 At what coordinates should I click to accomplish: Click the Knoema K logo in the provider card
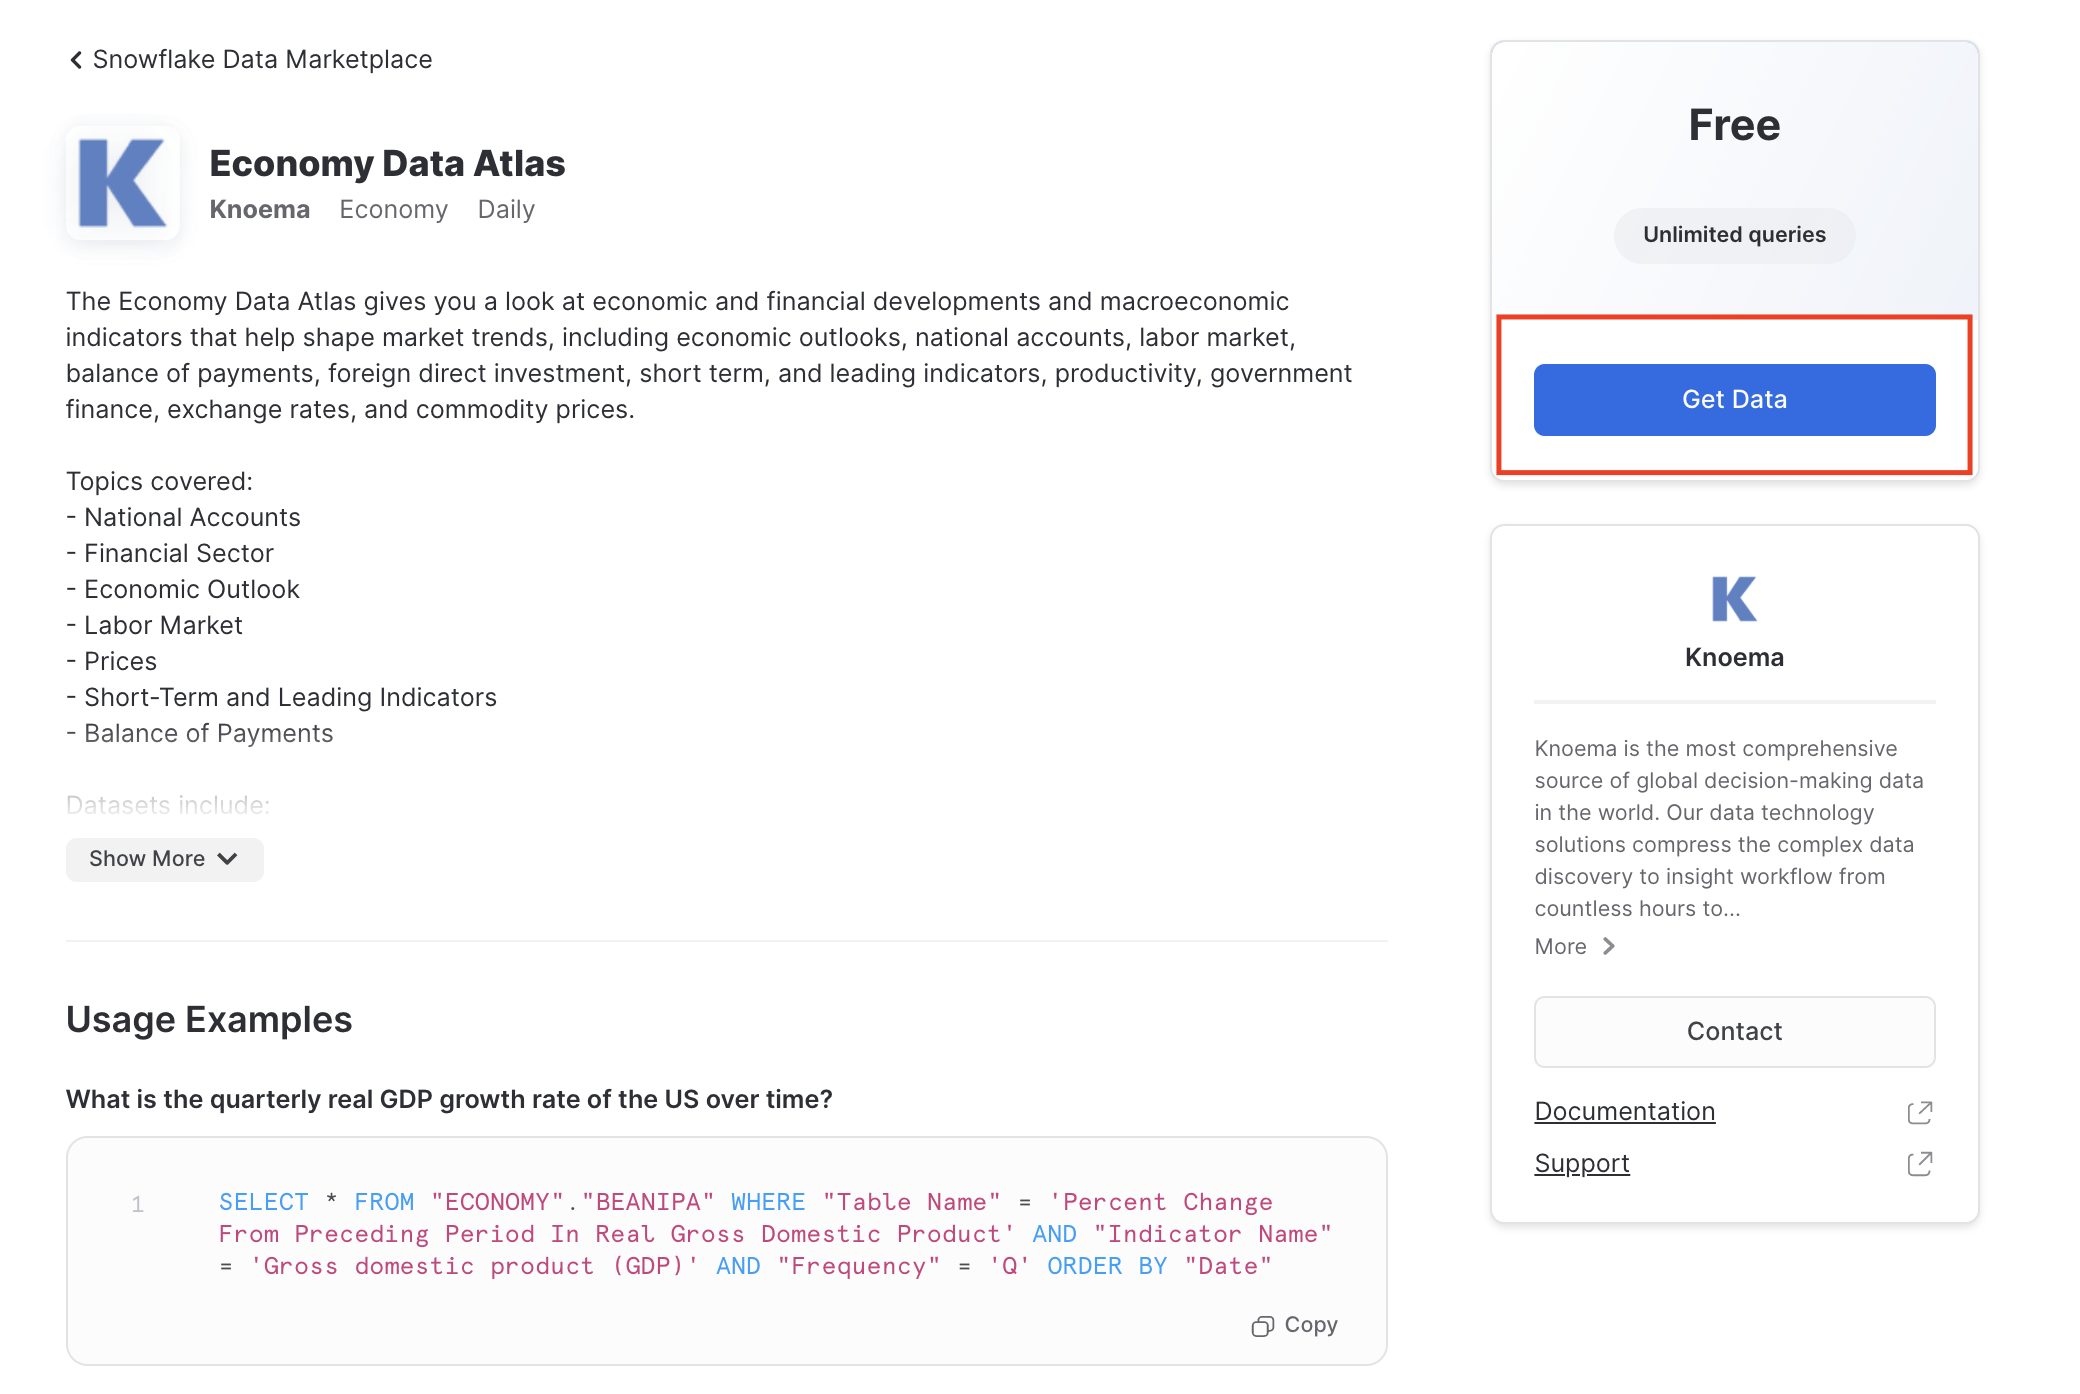pos(1733,600)
